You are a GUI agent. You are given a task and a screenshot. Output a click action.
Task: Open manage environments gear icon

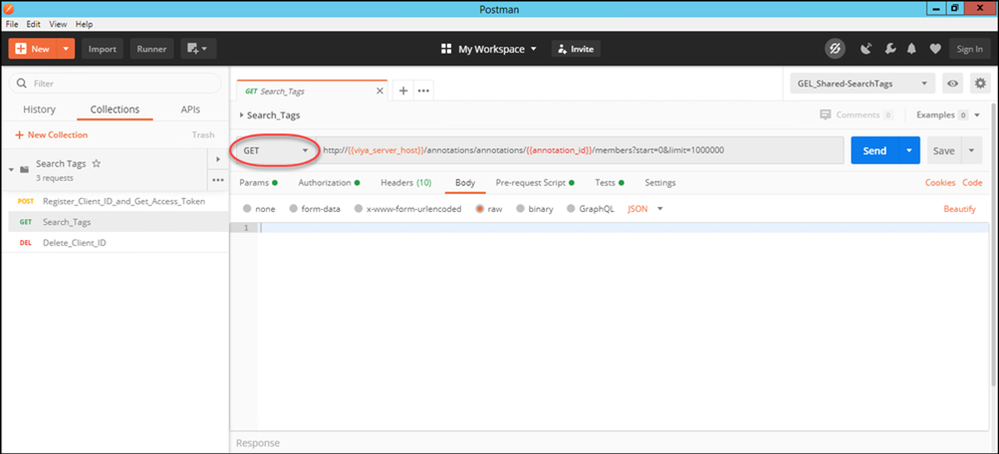980,83
